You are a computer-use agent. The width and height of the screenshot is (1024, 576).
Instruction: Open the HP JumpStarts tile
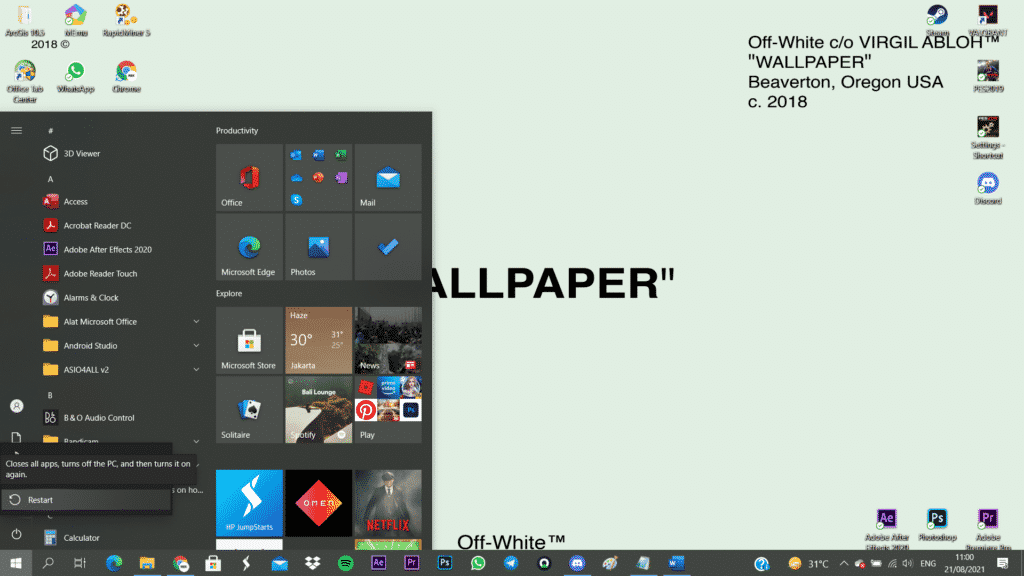point(249,503)
